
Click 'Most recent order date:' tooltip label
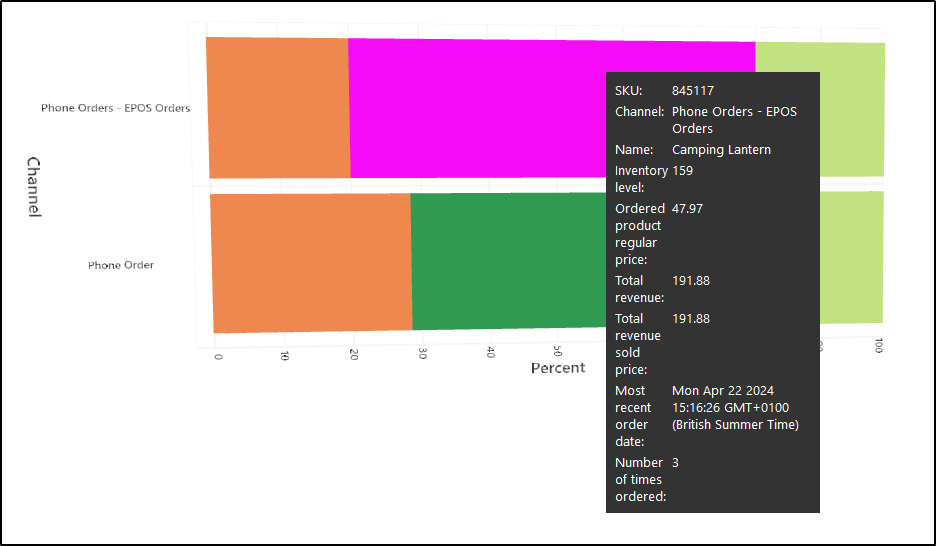pos(634,416)
